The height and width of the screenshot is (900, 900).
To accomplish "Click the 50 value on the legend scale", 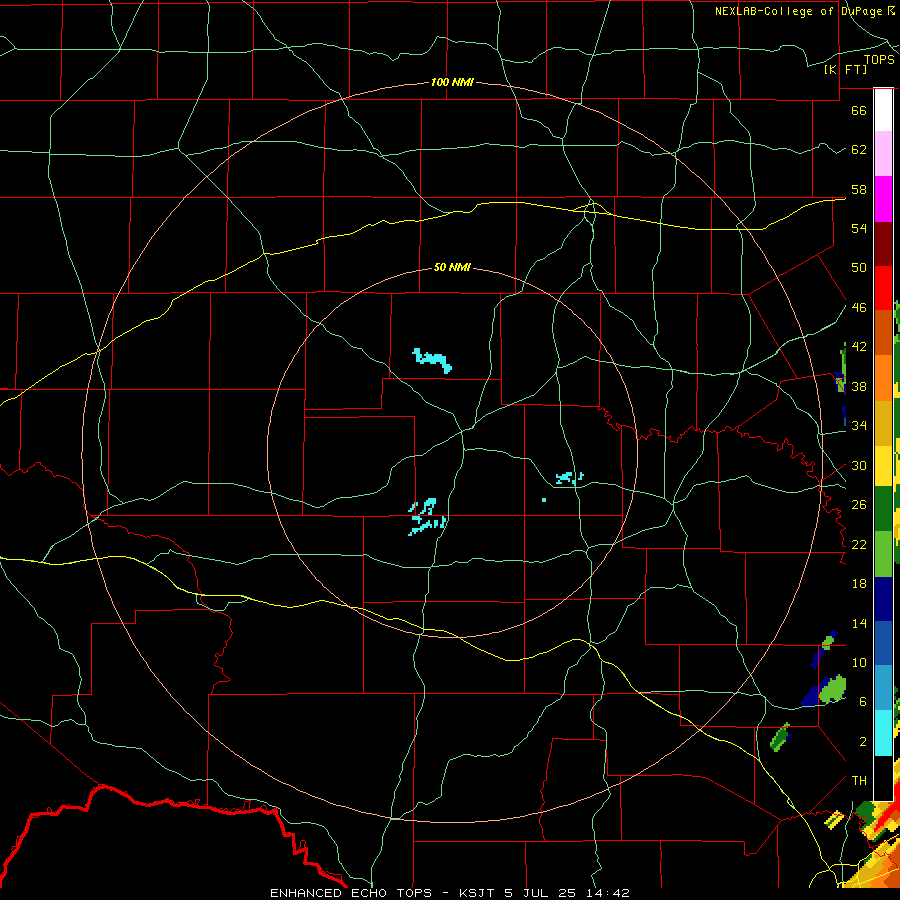I will tap(859, 268).
